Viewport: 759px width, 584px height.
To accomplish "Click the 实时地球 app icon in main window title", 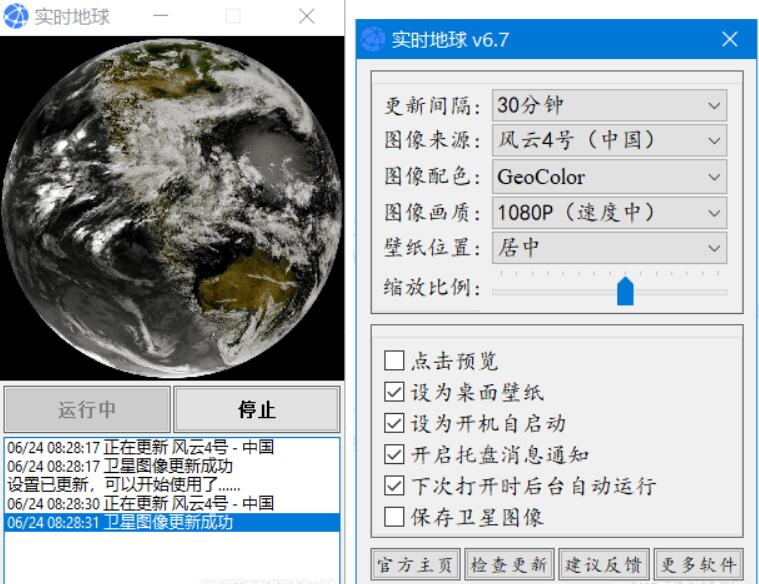I will click(x=17, y=16).
